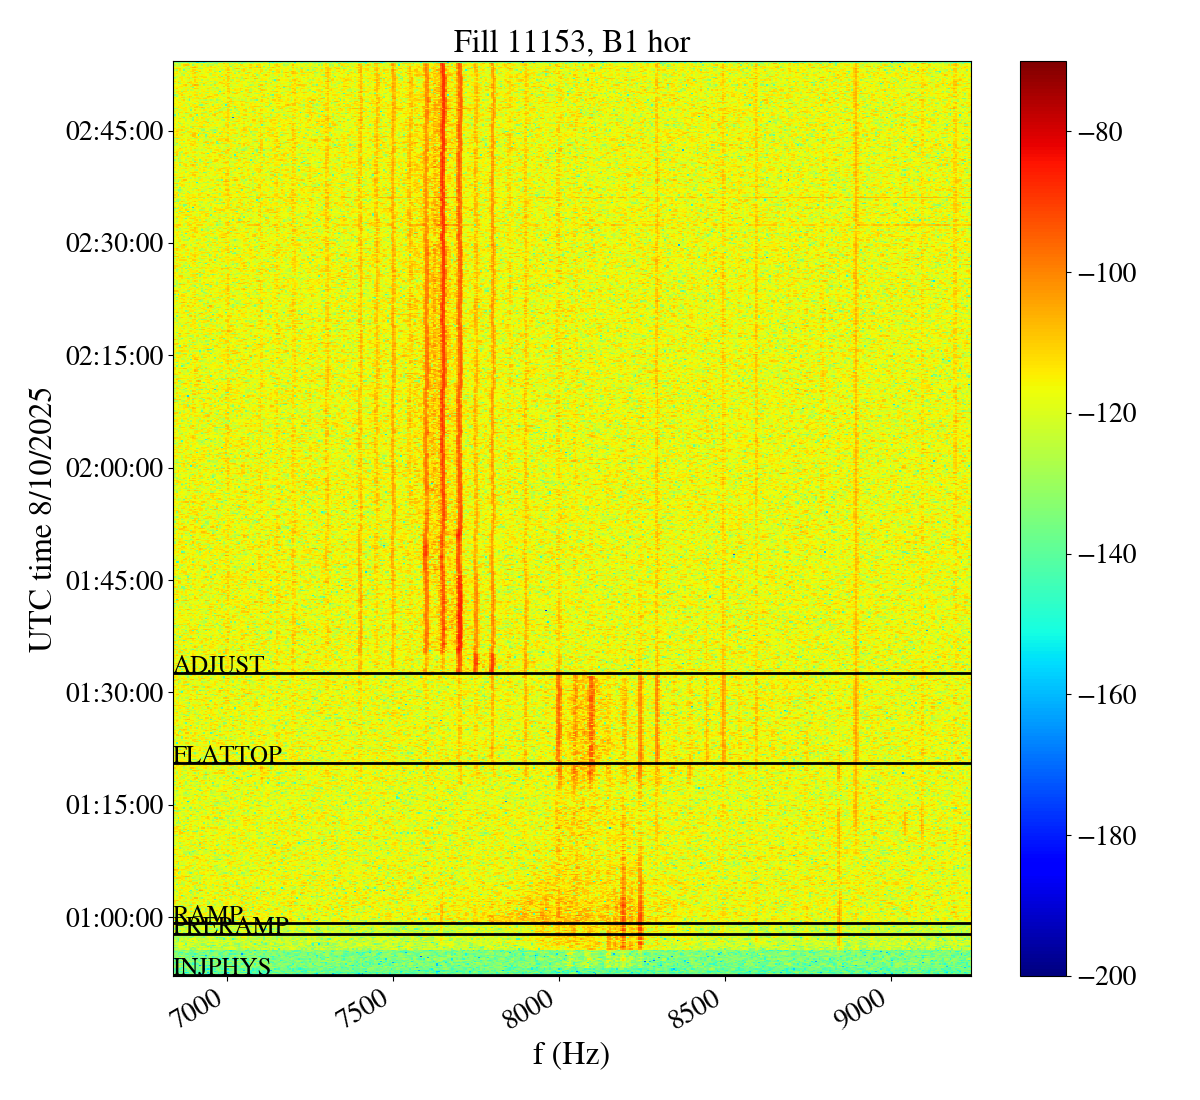The width and height of the screenshot is (1200, 1100).
Task: Select the −140 colorbar tick label
Action: [1107, 554]
